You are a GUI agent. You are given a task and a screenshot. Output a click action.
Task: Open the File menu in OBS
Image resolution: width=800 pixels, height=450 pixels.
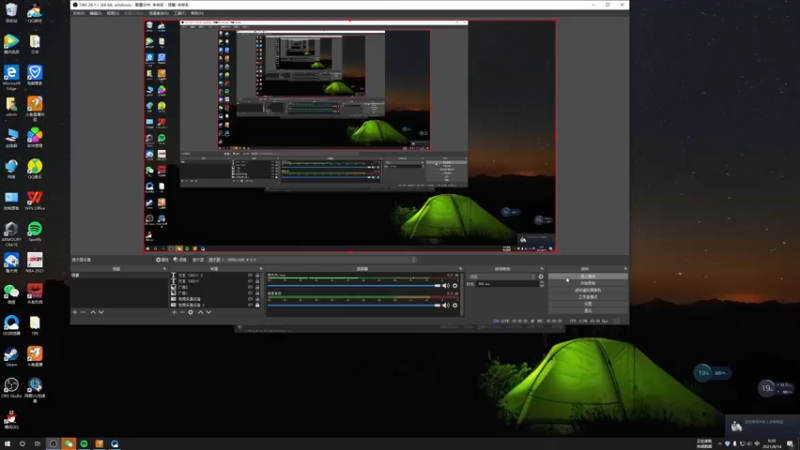click(79, 13)
